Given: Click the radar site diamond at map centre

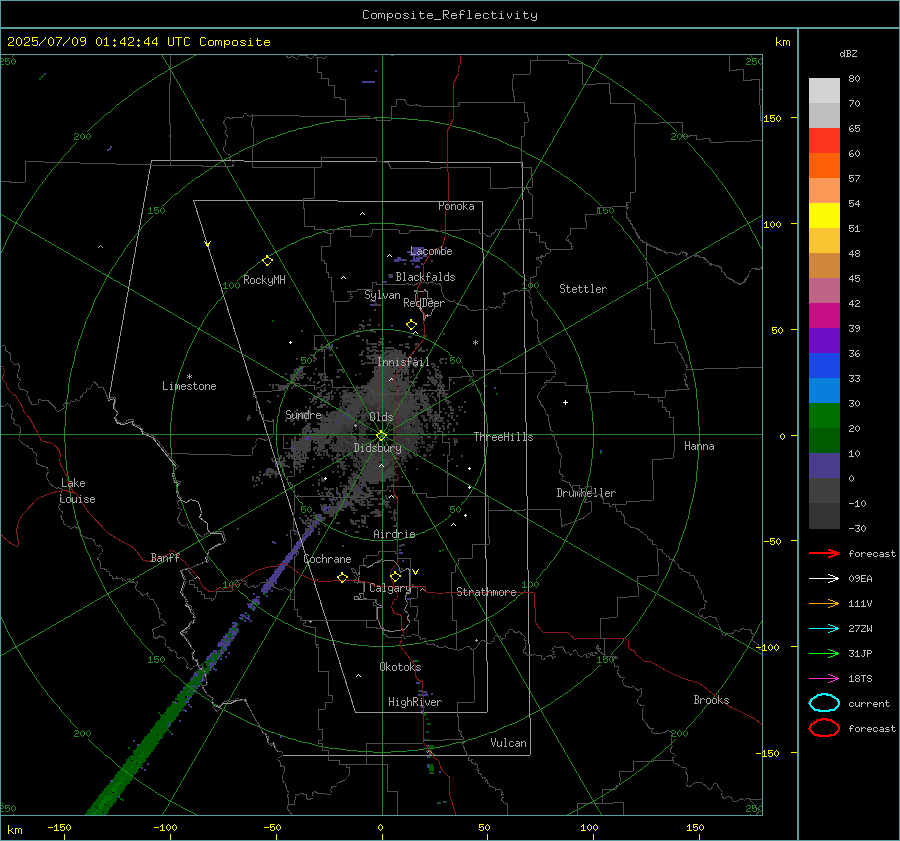Looking at the screenshot, I should point(381,436).
